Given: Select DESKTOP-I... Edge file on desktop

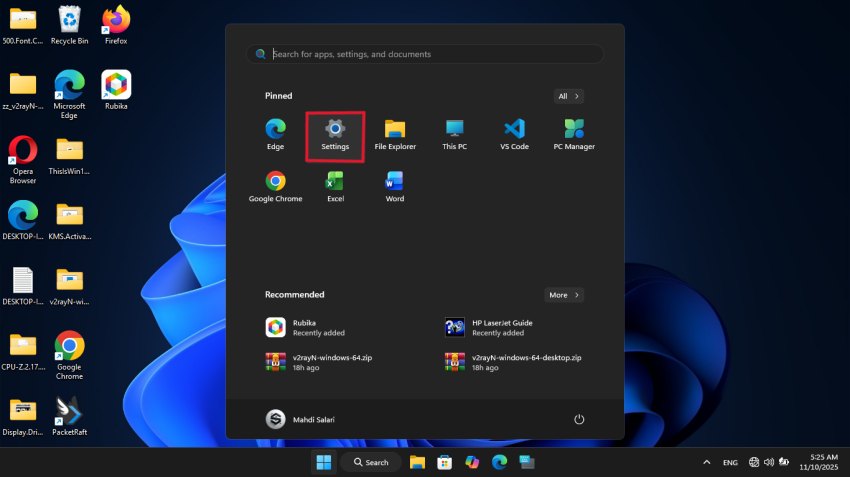Looking at the screenshot, I should click(x=23, y=220).
